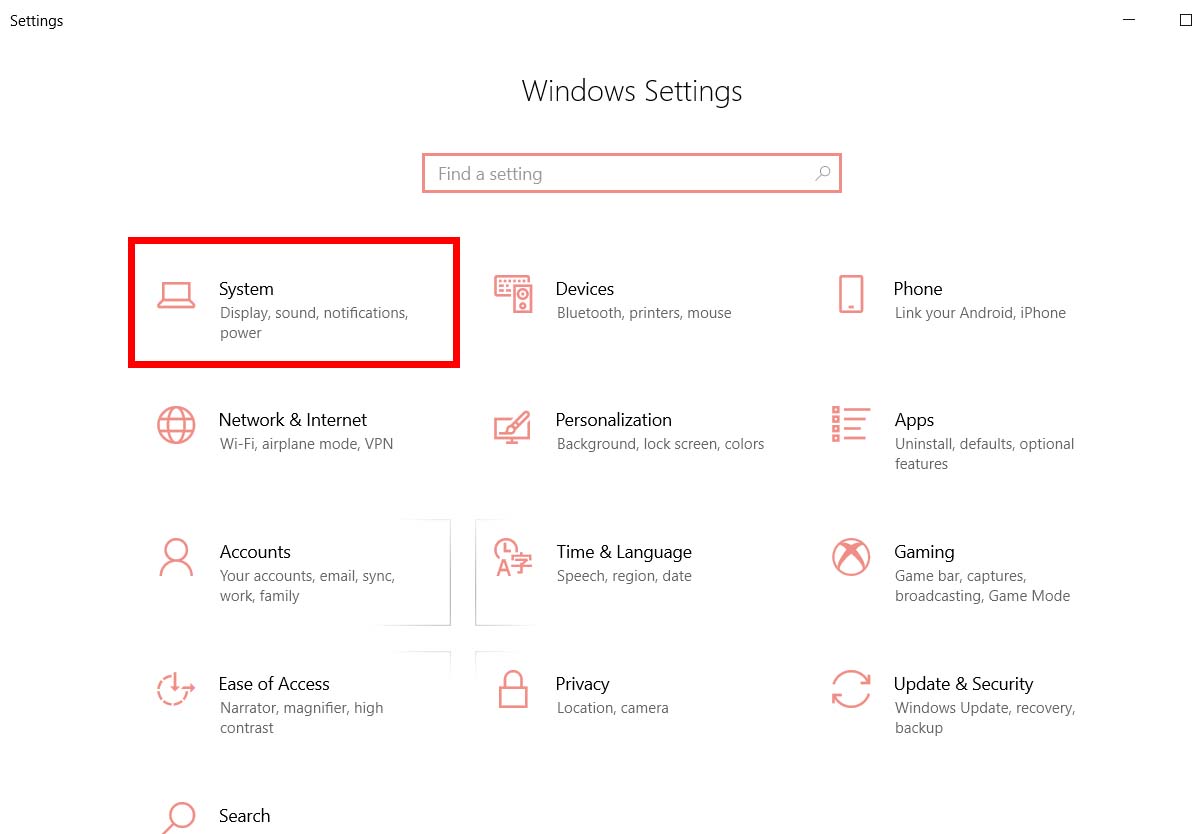Open the Phone settings title

pyautogui.click(x=918, y=289)
